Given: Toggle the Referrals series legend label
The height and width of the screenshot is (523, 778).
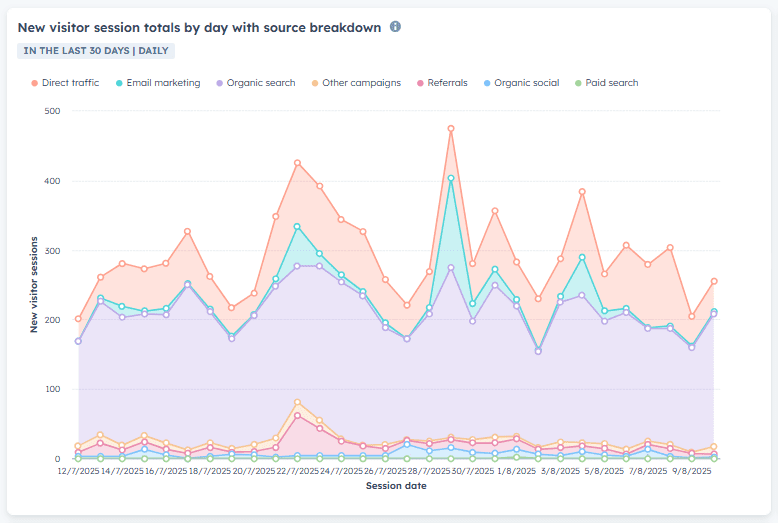Looking at the screenshot, I should point(447,83).
